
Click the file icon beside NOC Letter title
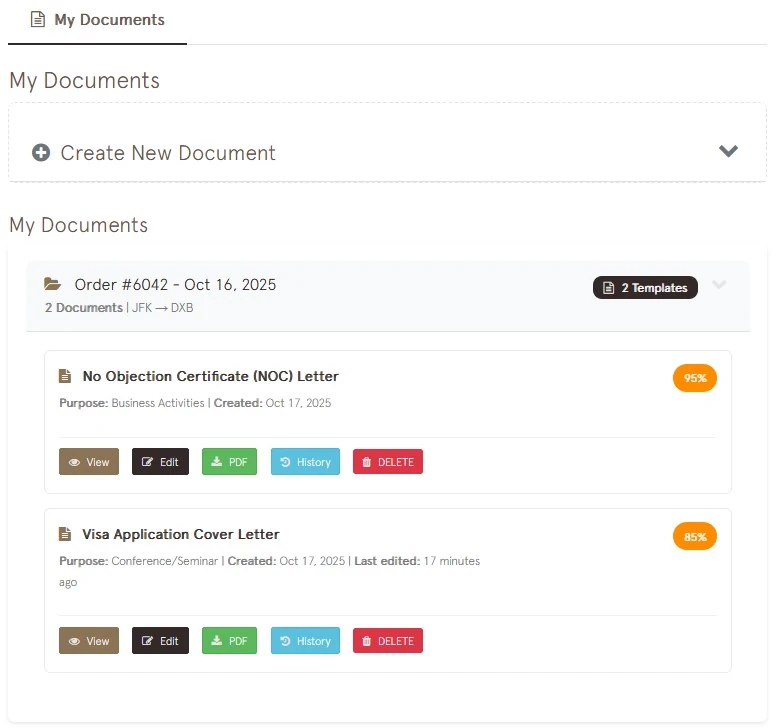pos(66,377)
